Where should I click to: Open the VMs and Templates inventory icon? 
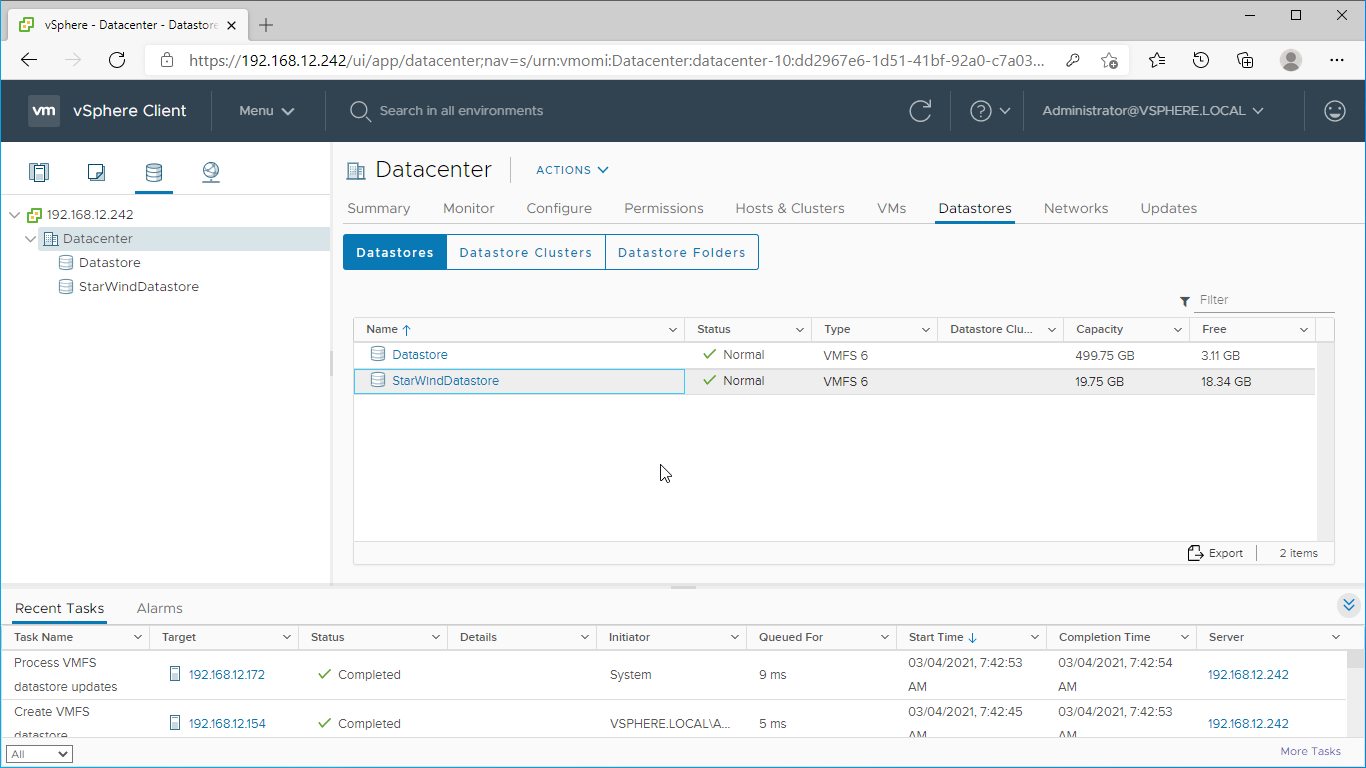[x=96, y=172]
